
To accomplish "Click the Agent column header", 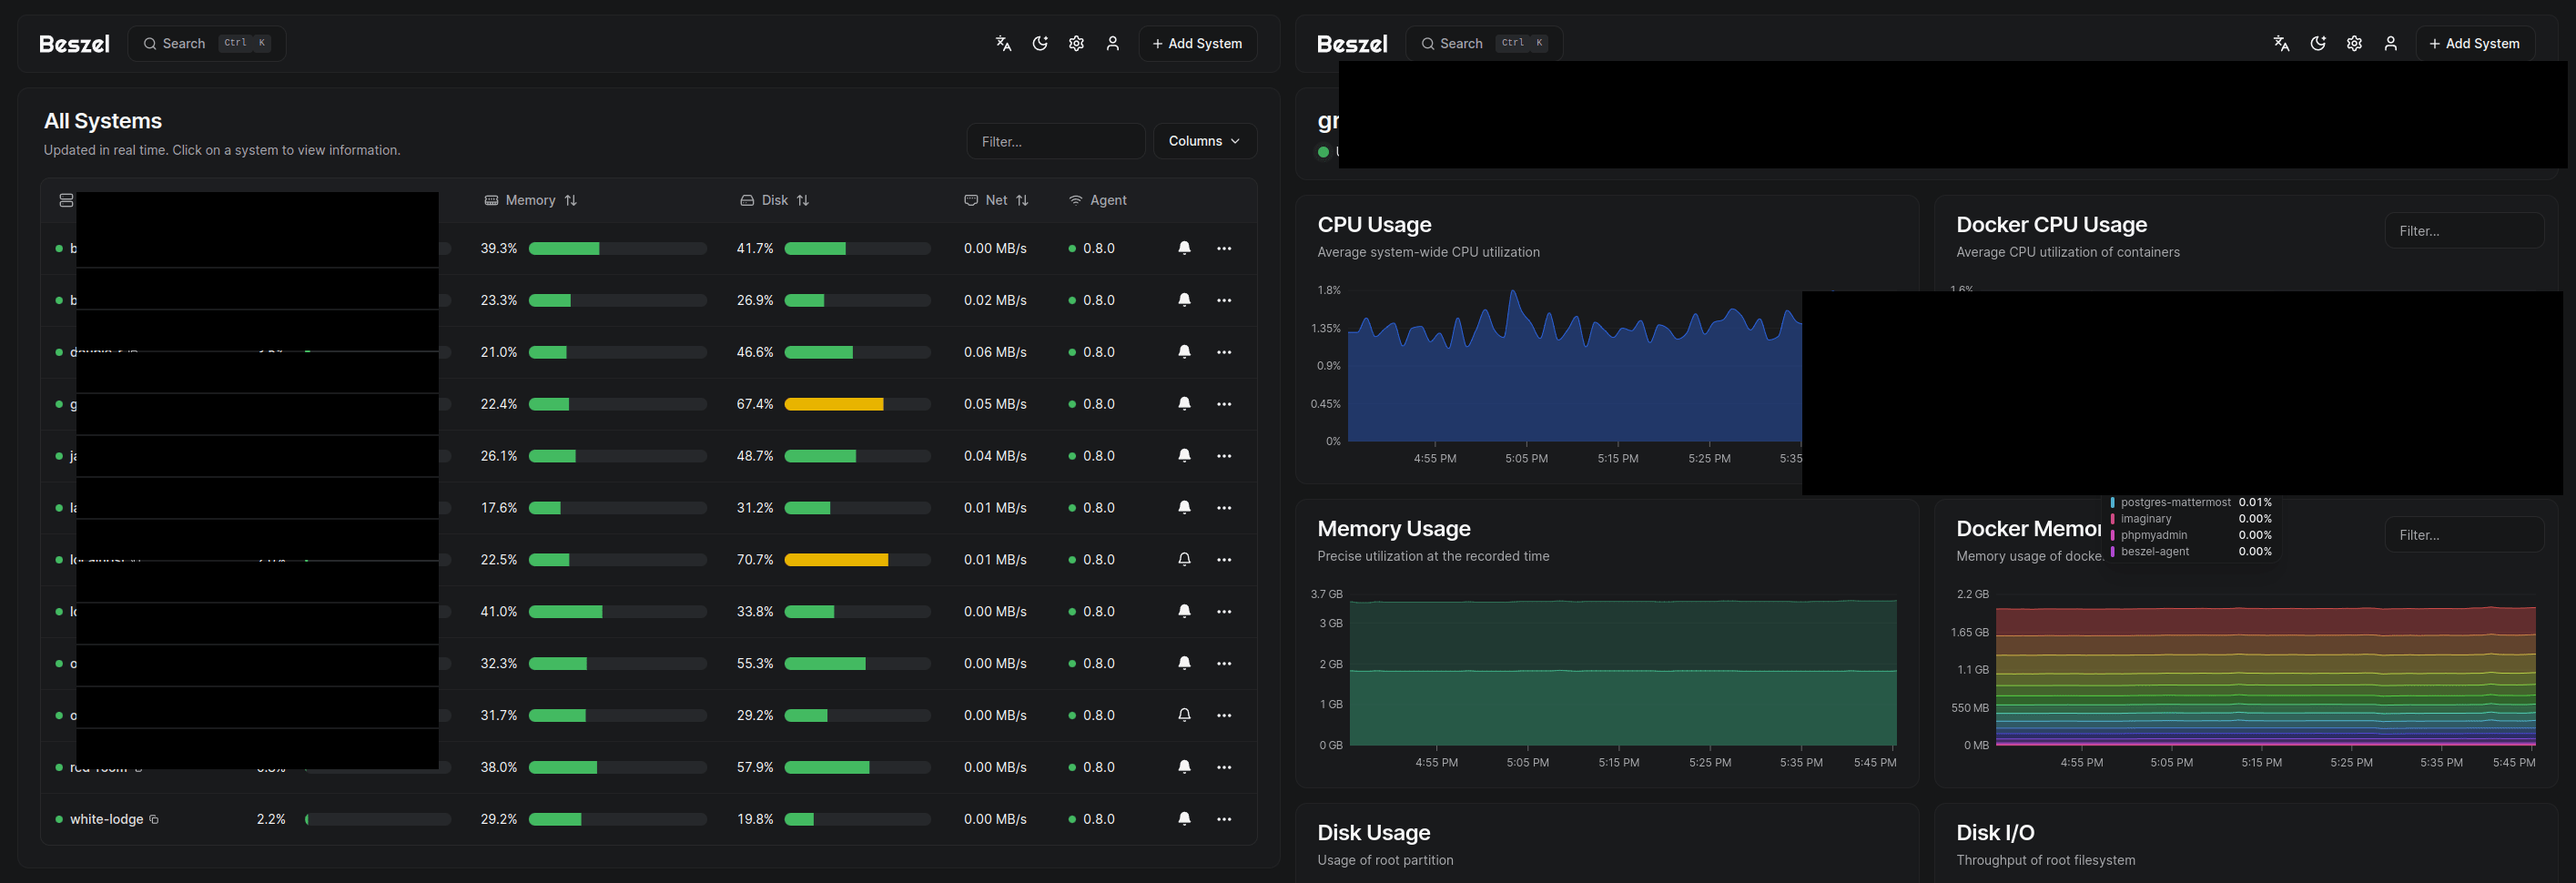I will tap(1098, 200).
